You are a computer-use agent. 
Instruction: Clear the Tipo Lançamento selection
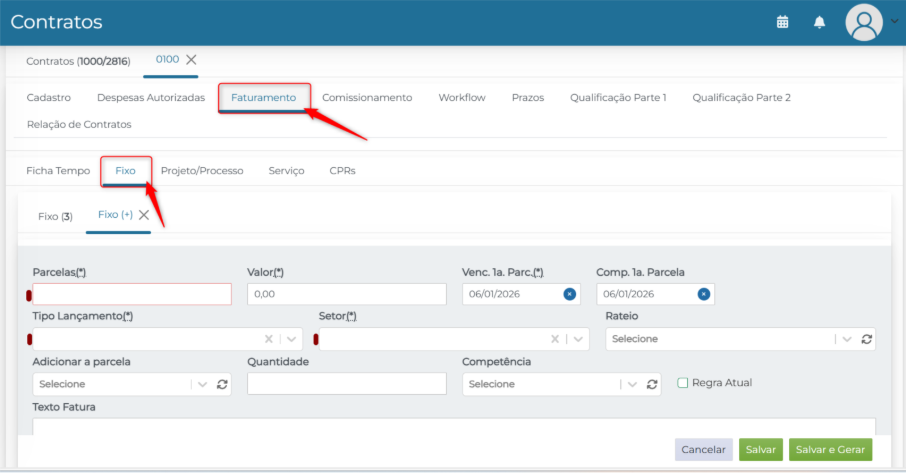(x=269, y=339)
